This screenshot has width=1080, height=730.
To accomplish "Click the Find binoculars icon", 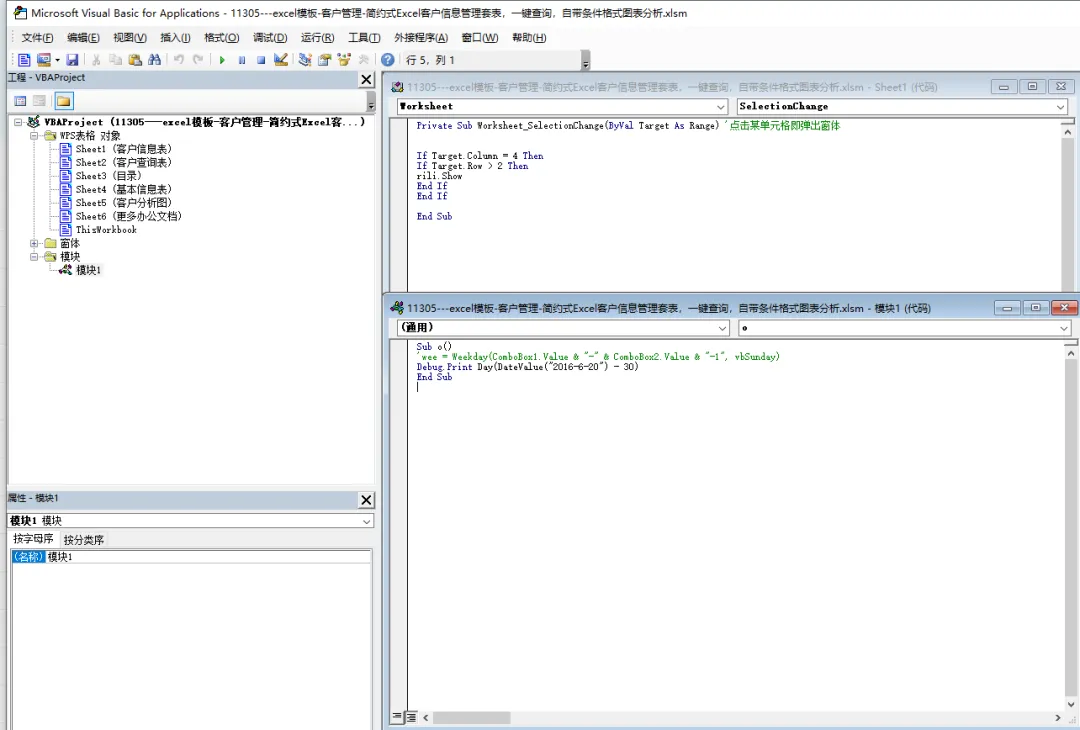I will click(154, 60).
